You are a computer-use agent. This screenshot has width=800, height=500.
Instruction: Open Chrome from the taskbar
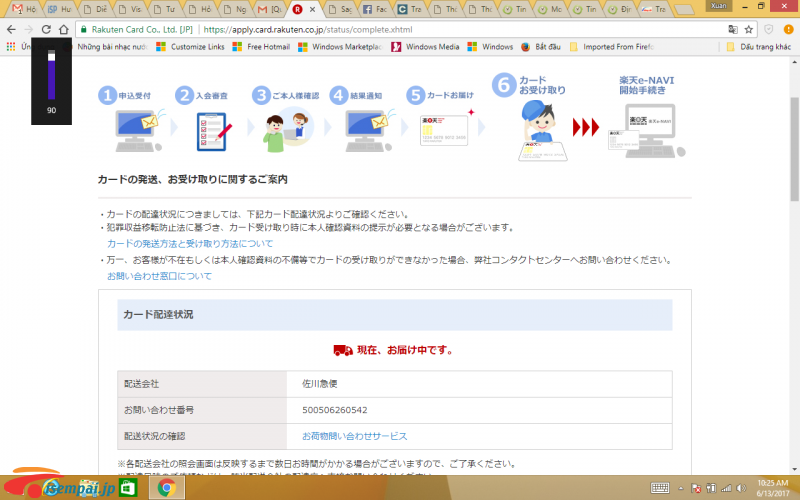pos(166,488)
